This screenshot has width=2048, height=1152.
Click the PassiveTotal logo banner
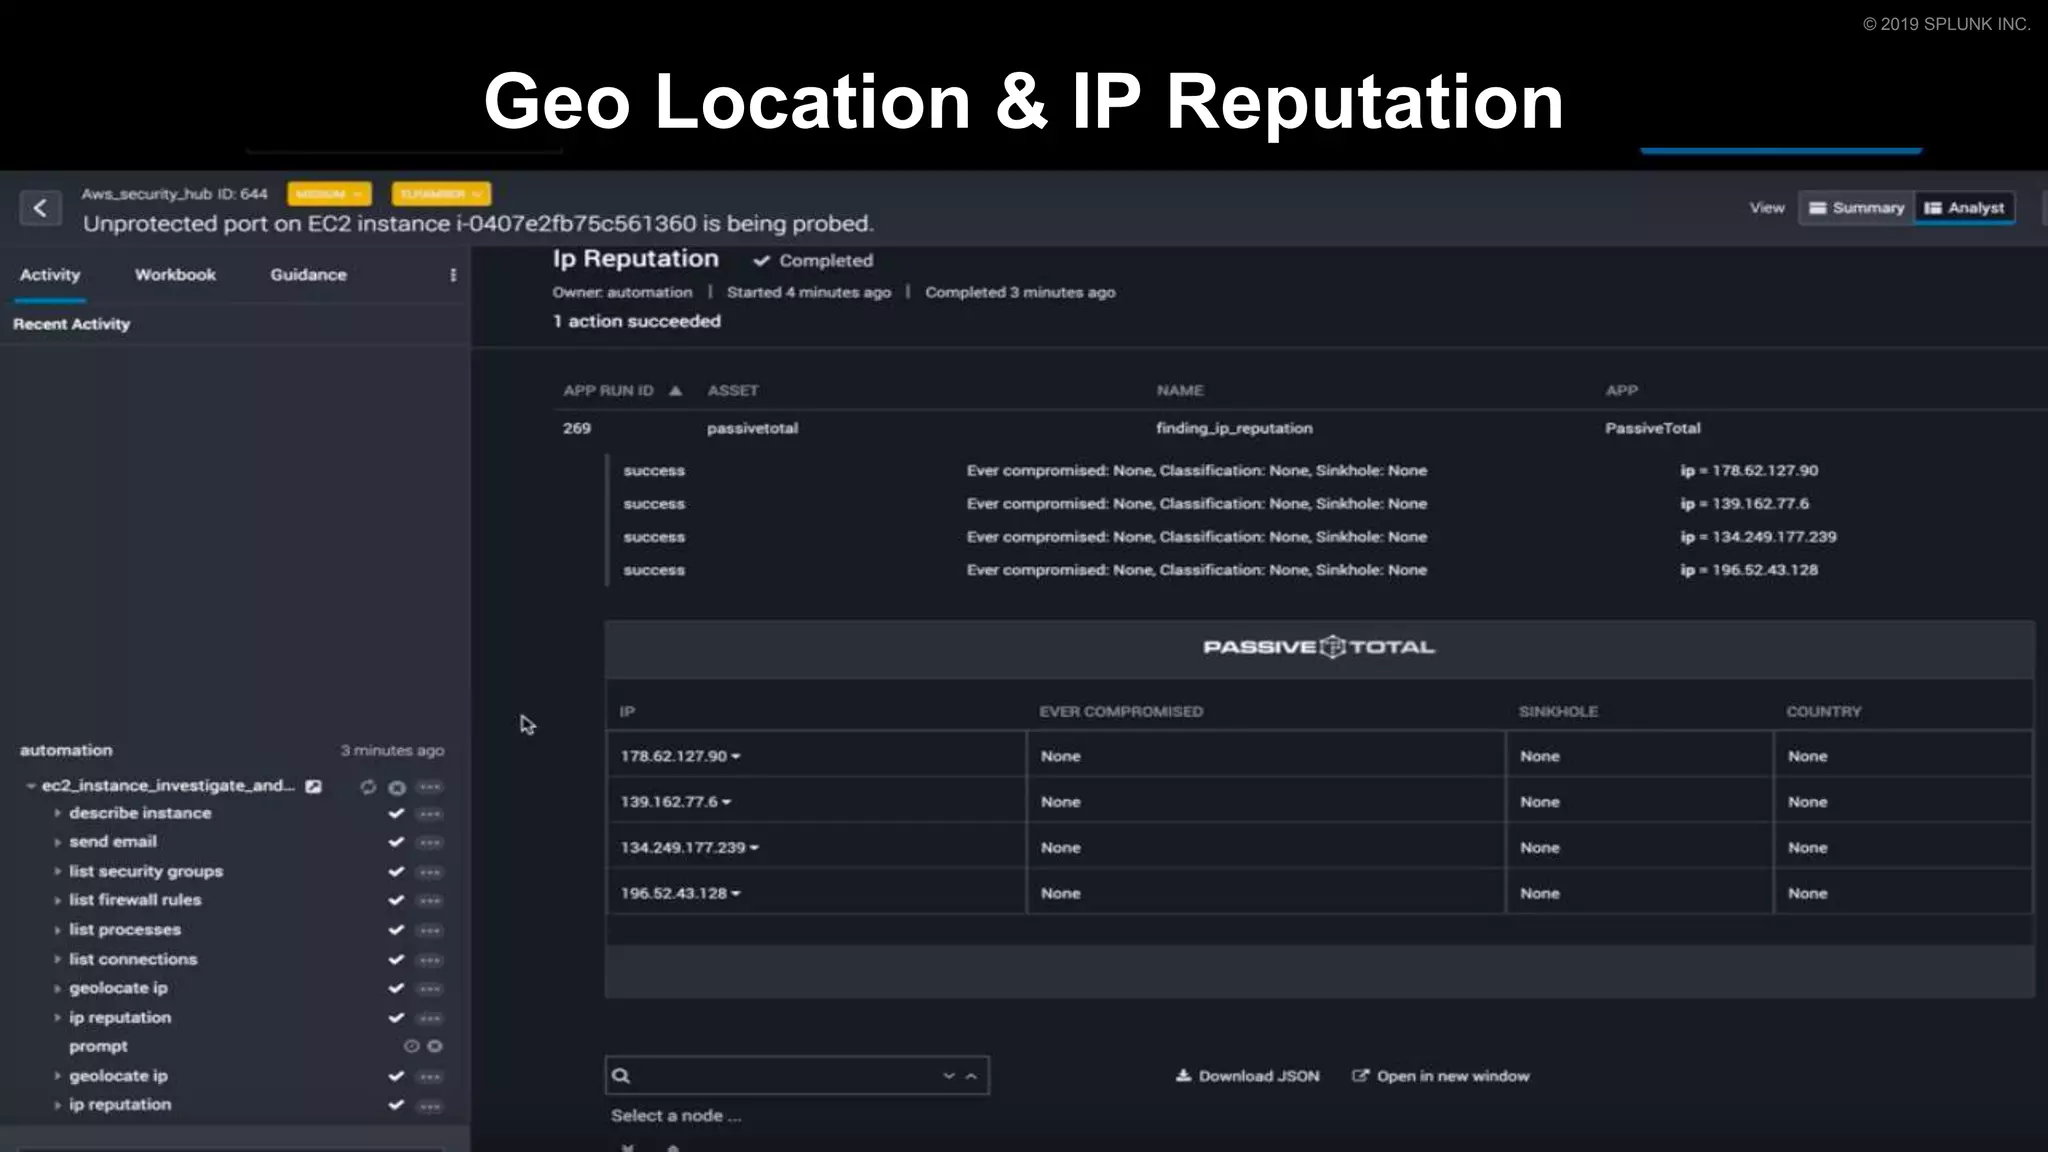click(x=1319, y=647)
